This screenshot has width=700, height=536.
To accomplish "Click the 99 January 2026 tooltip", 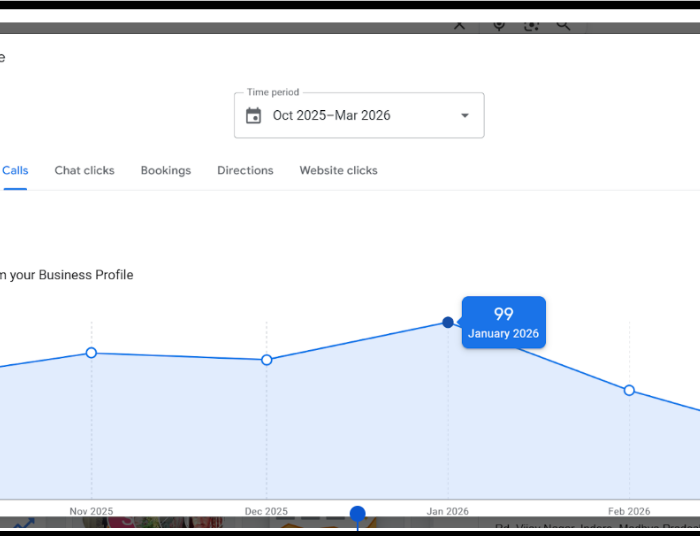I will pos(504,322).
